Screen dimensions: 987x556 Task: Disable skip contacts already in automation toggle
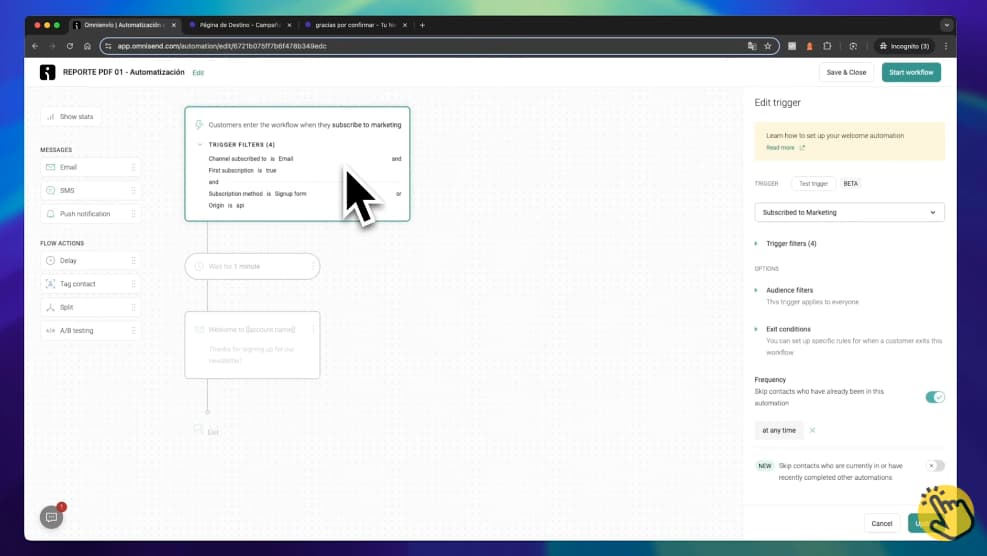coord(935,397)
